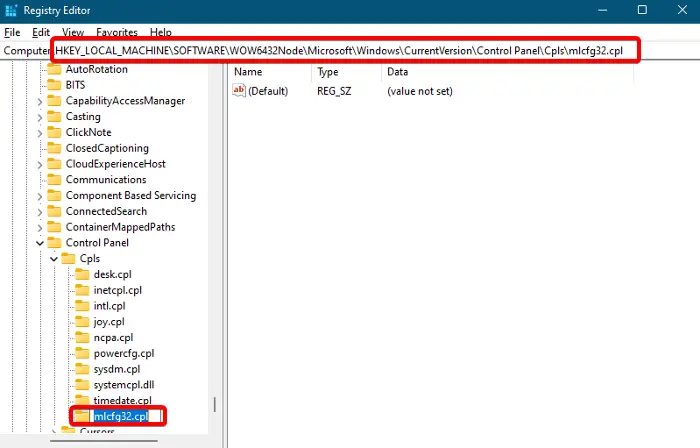Select the powercfg.cpl key label
This screenshot has height=448, width=700.
[124, 353]
